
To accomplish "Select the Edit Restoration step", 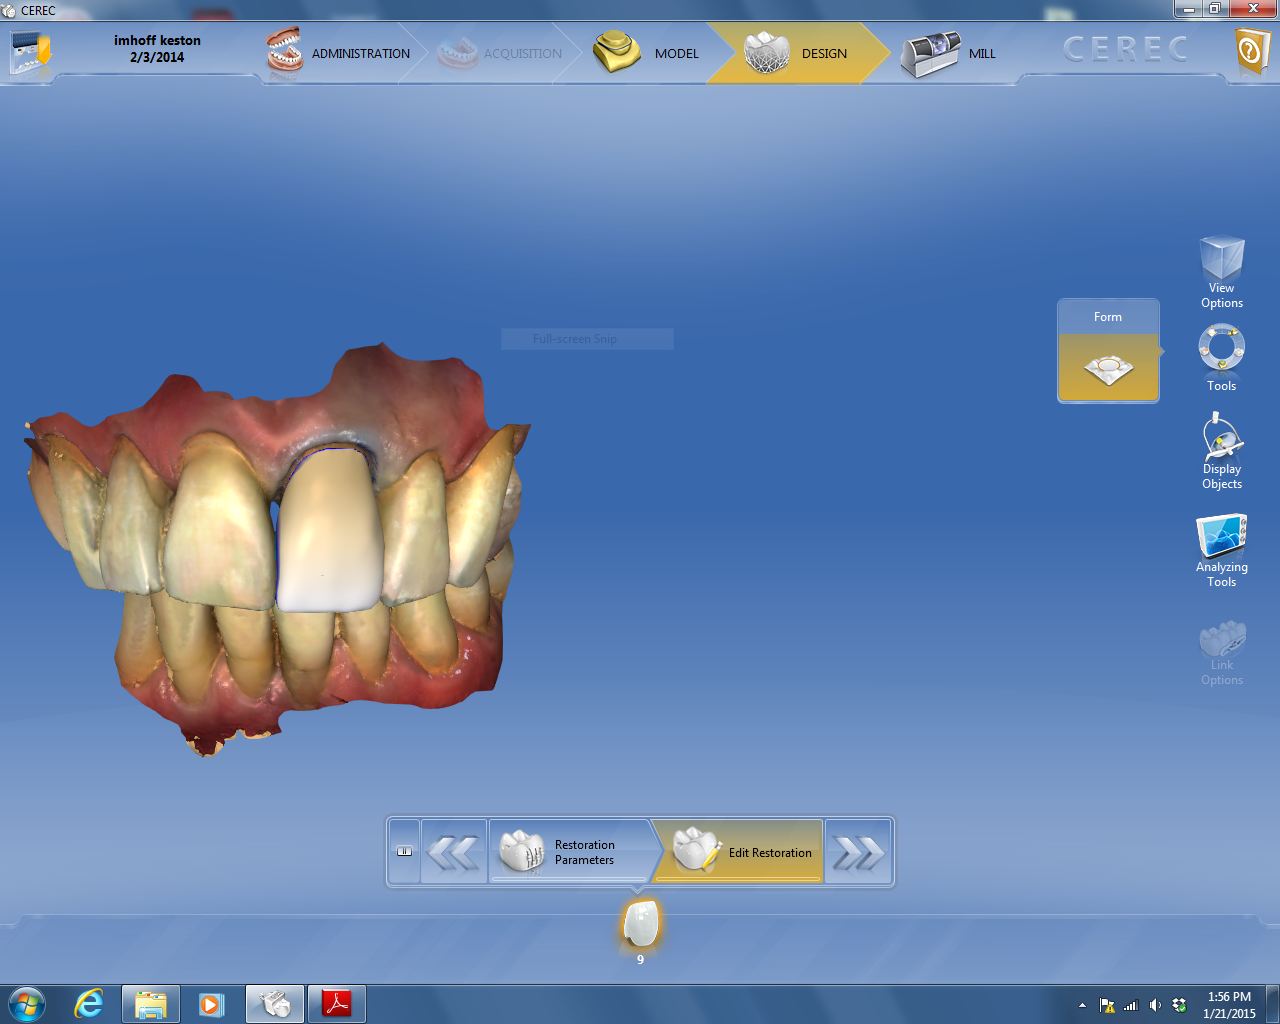I will 742,852.
